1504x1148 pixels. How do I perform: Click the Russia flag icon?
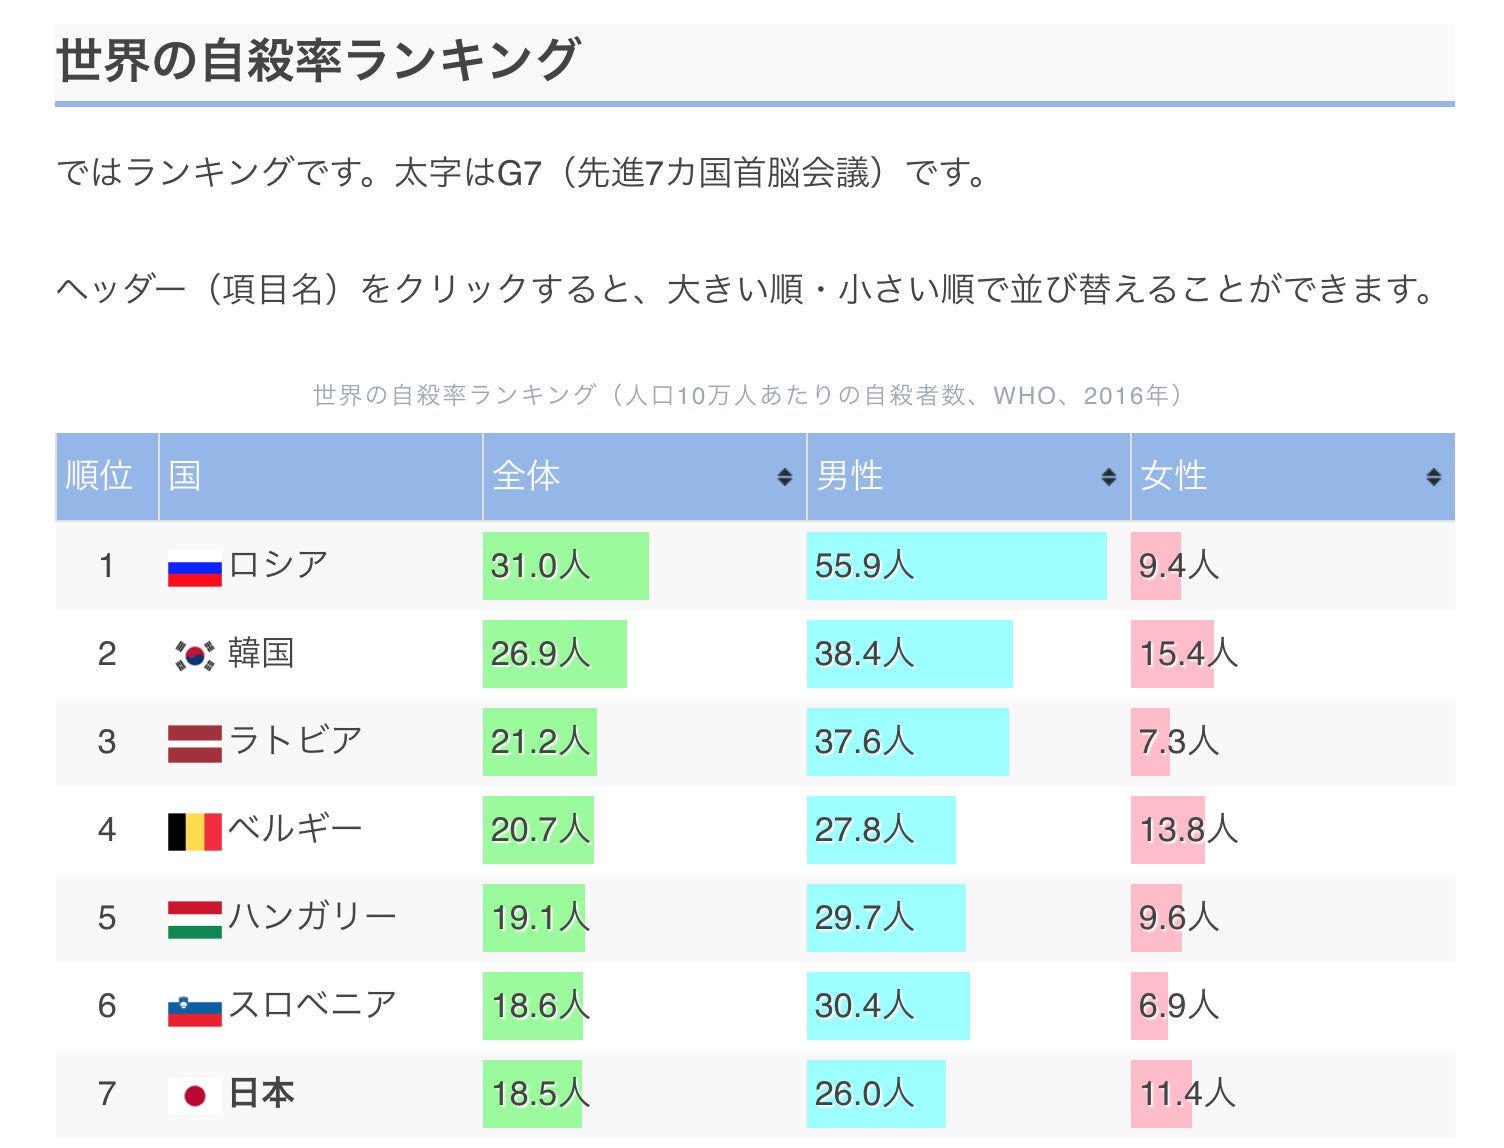pyautogui.click(x=194, y=568)
